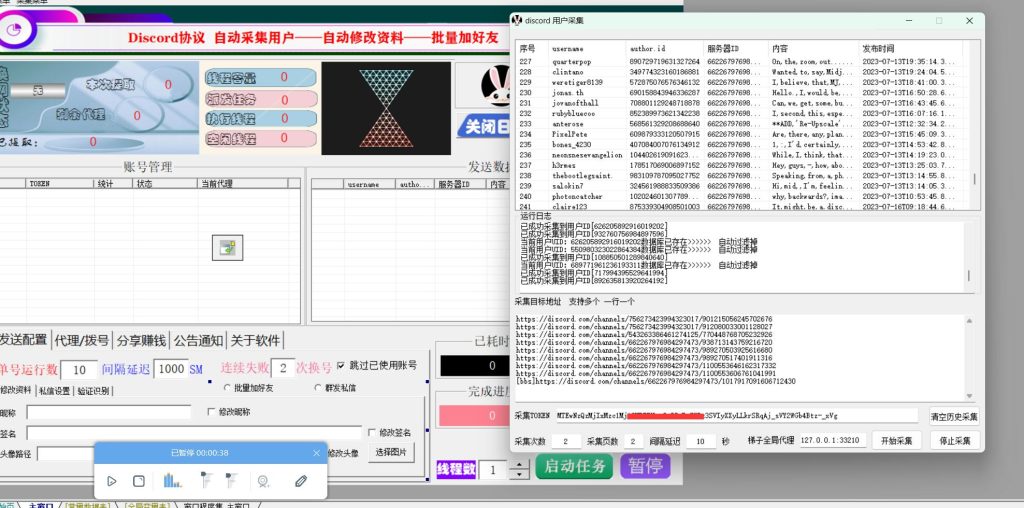Click the audio level bars icon
Image resolution: width=1024 pixels, height=508 pixels.
point(172,481)
